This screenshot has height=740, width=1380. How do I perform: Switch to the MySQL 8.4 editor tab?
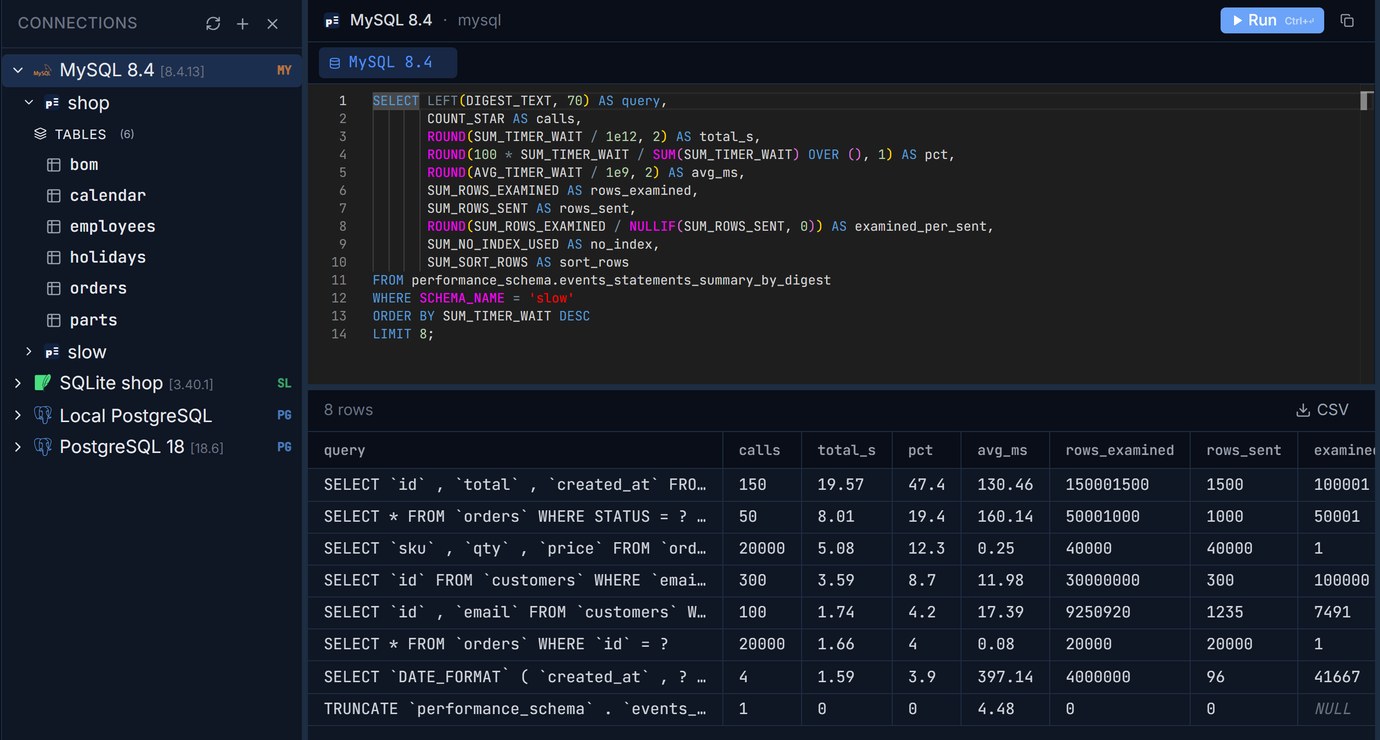(388, 62)
